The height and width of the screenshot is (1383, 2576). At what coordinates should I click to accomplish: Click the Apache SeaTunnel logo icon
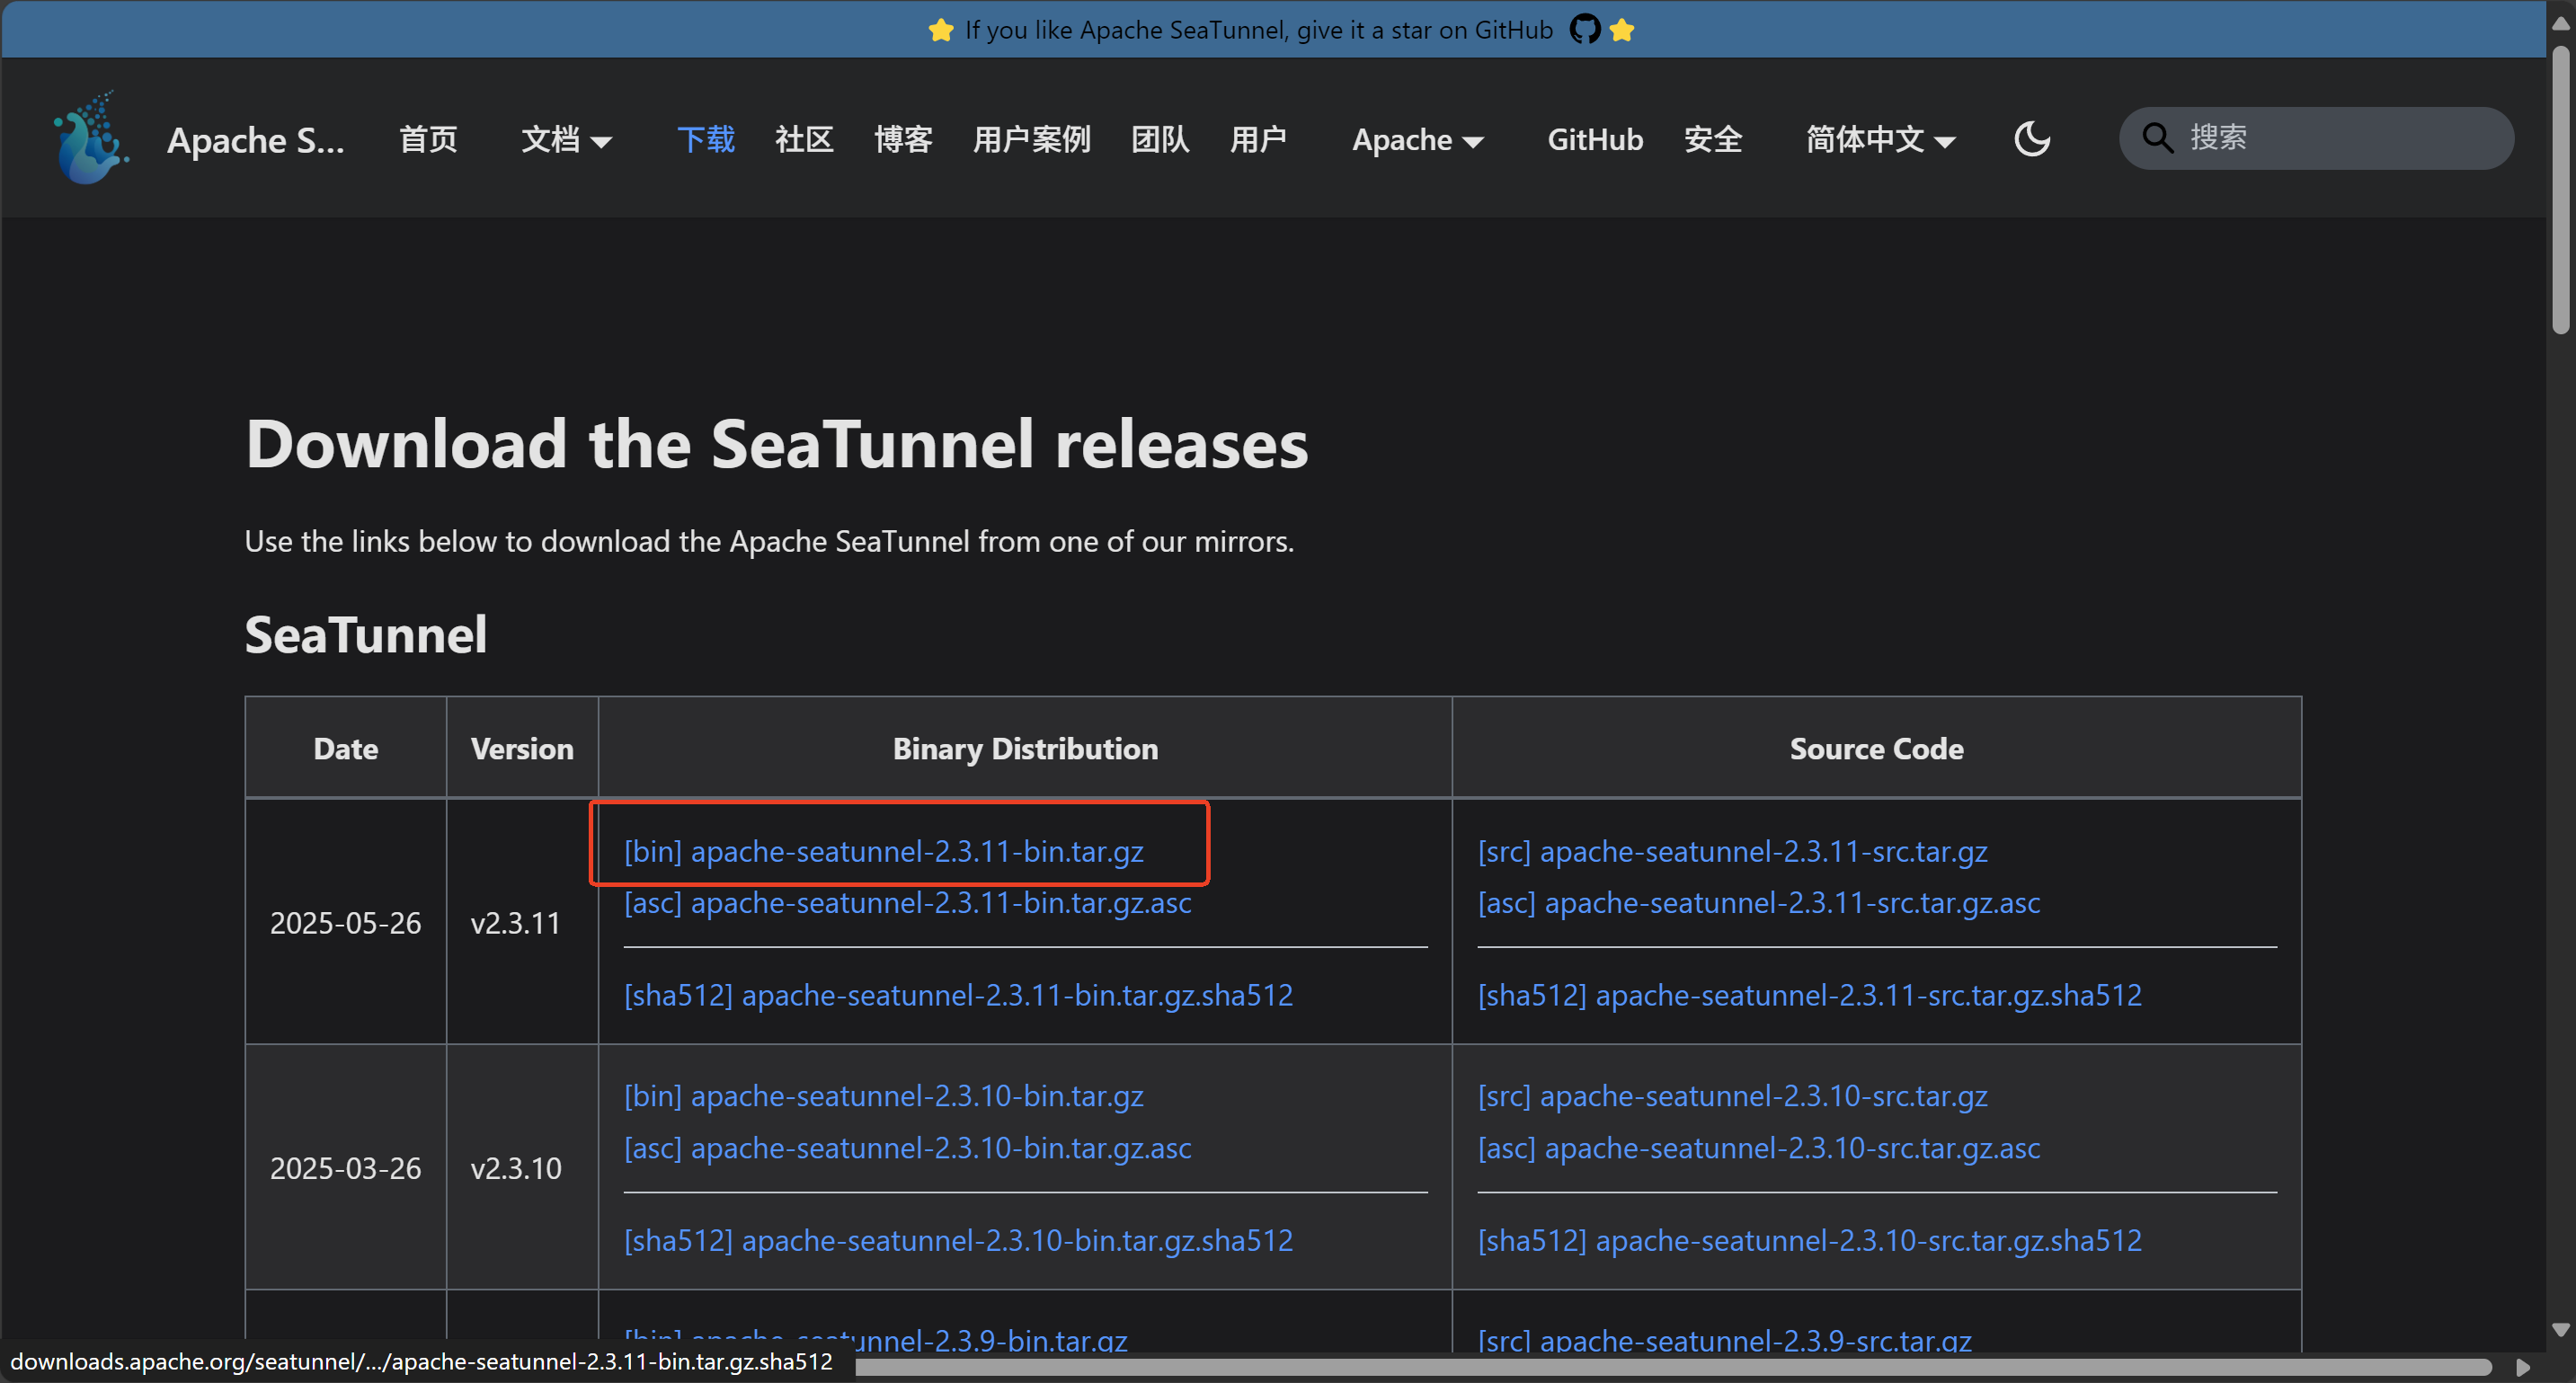pyautogui.click(x=91, y=138)
